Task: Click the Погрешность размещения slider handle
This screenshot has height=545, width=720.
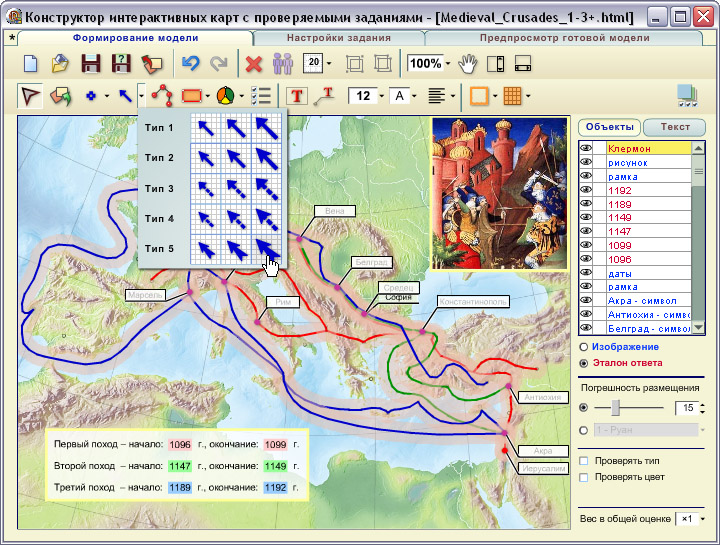Action: [615, 407]
